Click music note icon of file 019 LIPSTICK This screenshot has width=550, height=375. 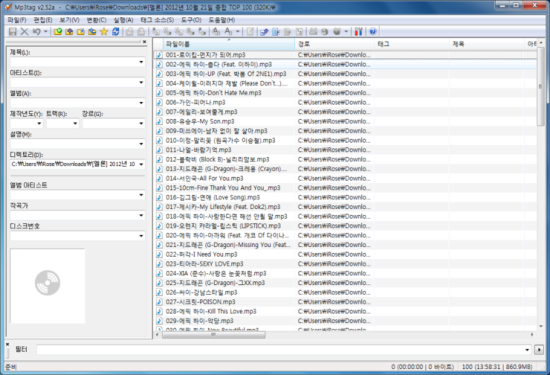[159, 226]
